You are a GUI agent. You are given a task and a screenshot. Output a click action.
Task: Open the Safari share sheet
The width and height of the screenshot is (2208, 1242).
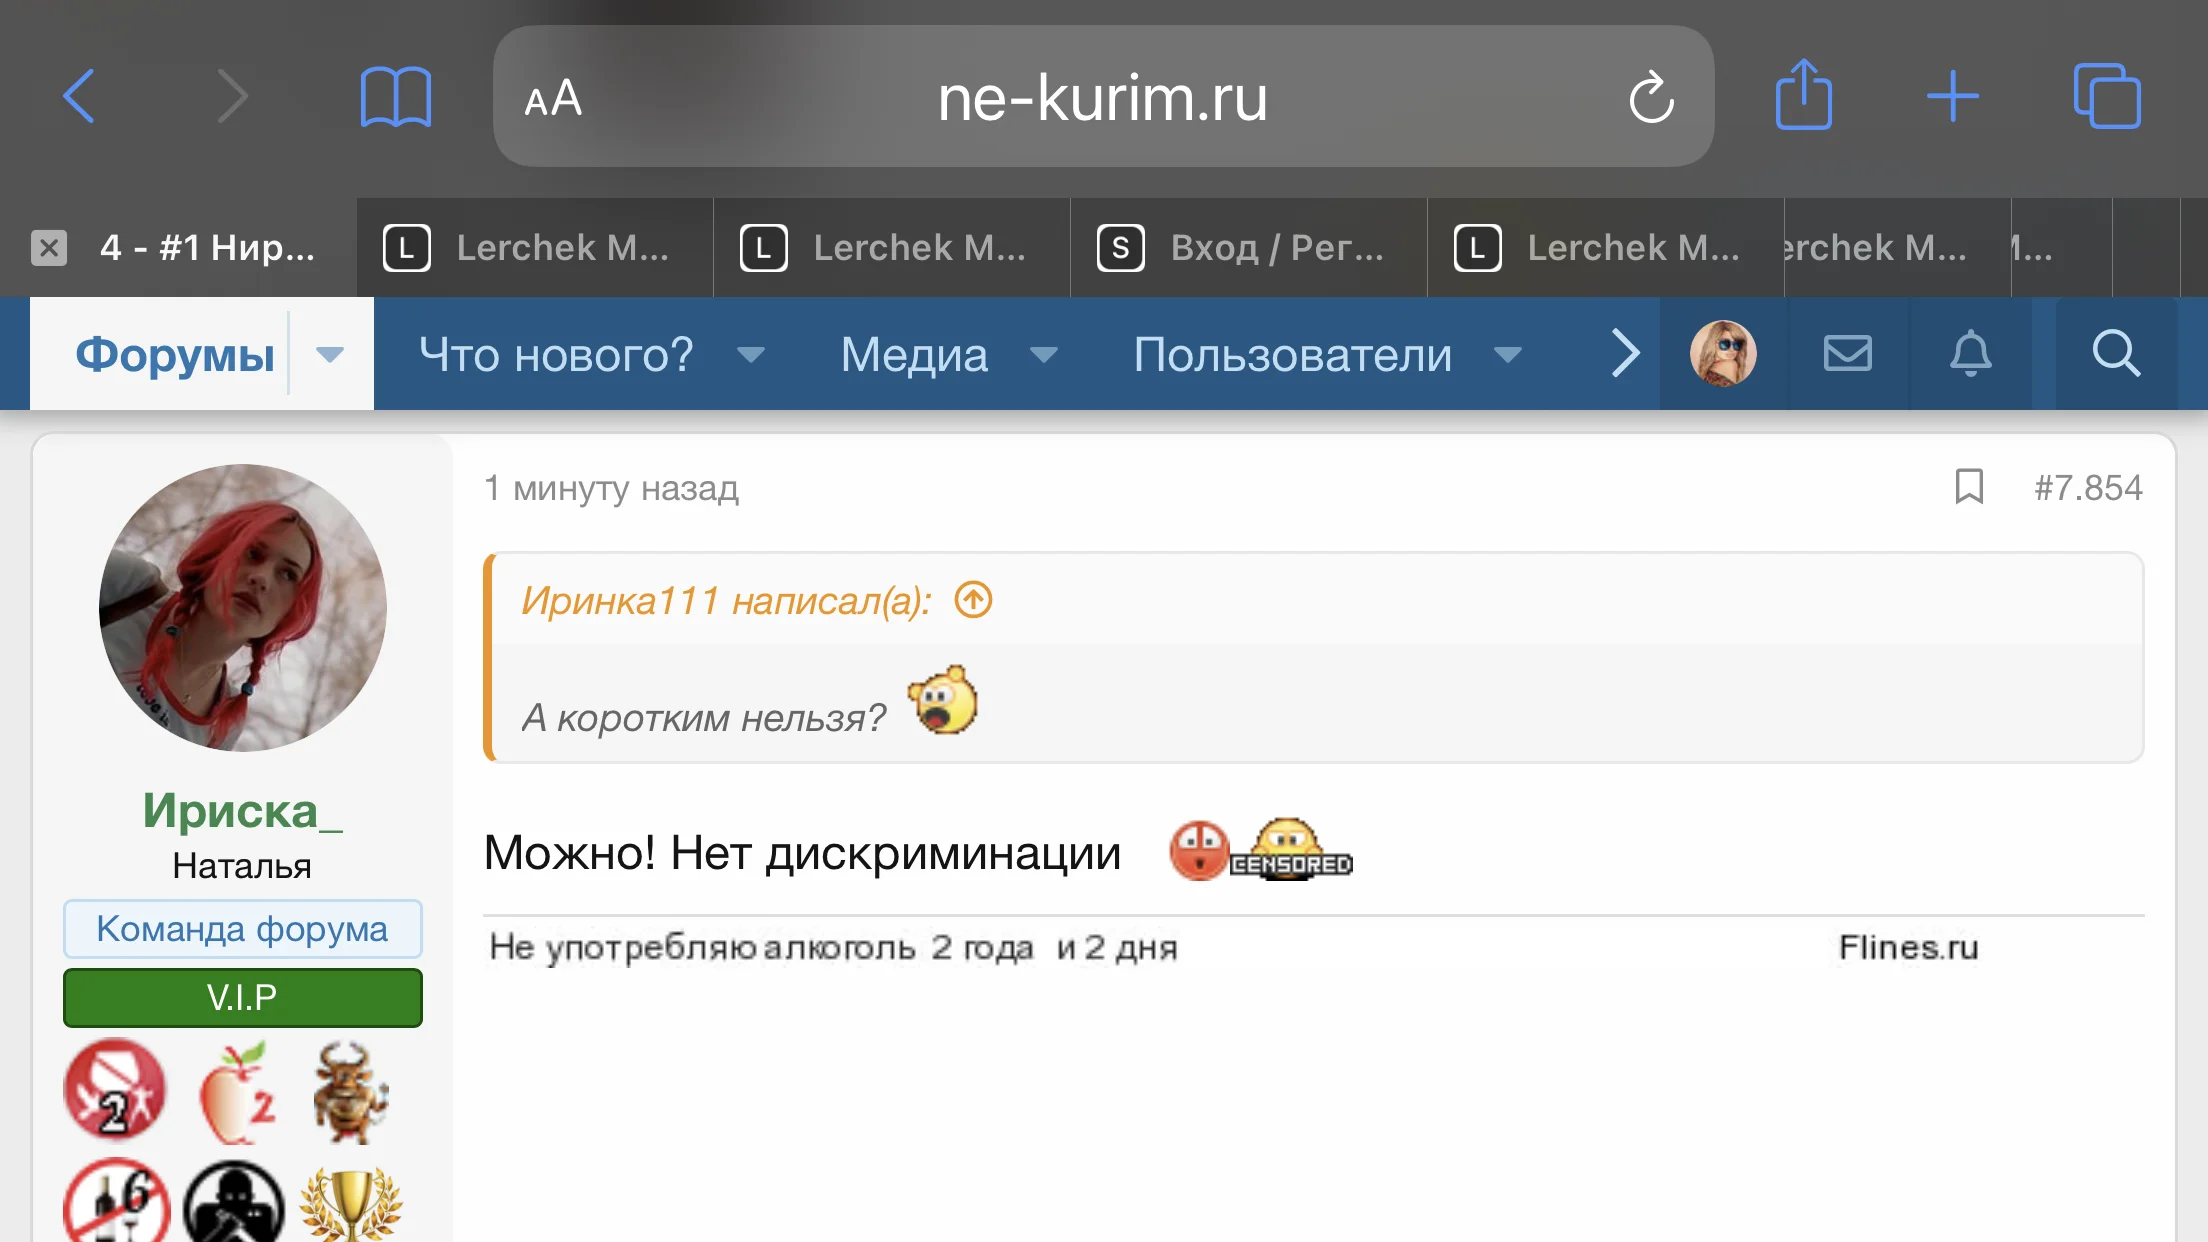pos(1803,95)
